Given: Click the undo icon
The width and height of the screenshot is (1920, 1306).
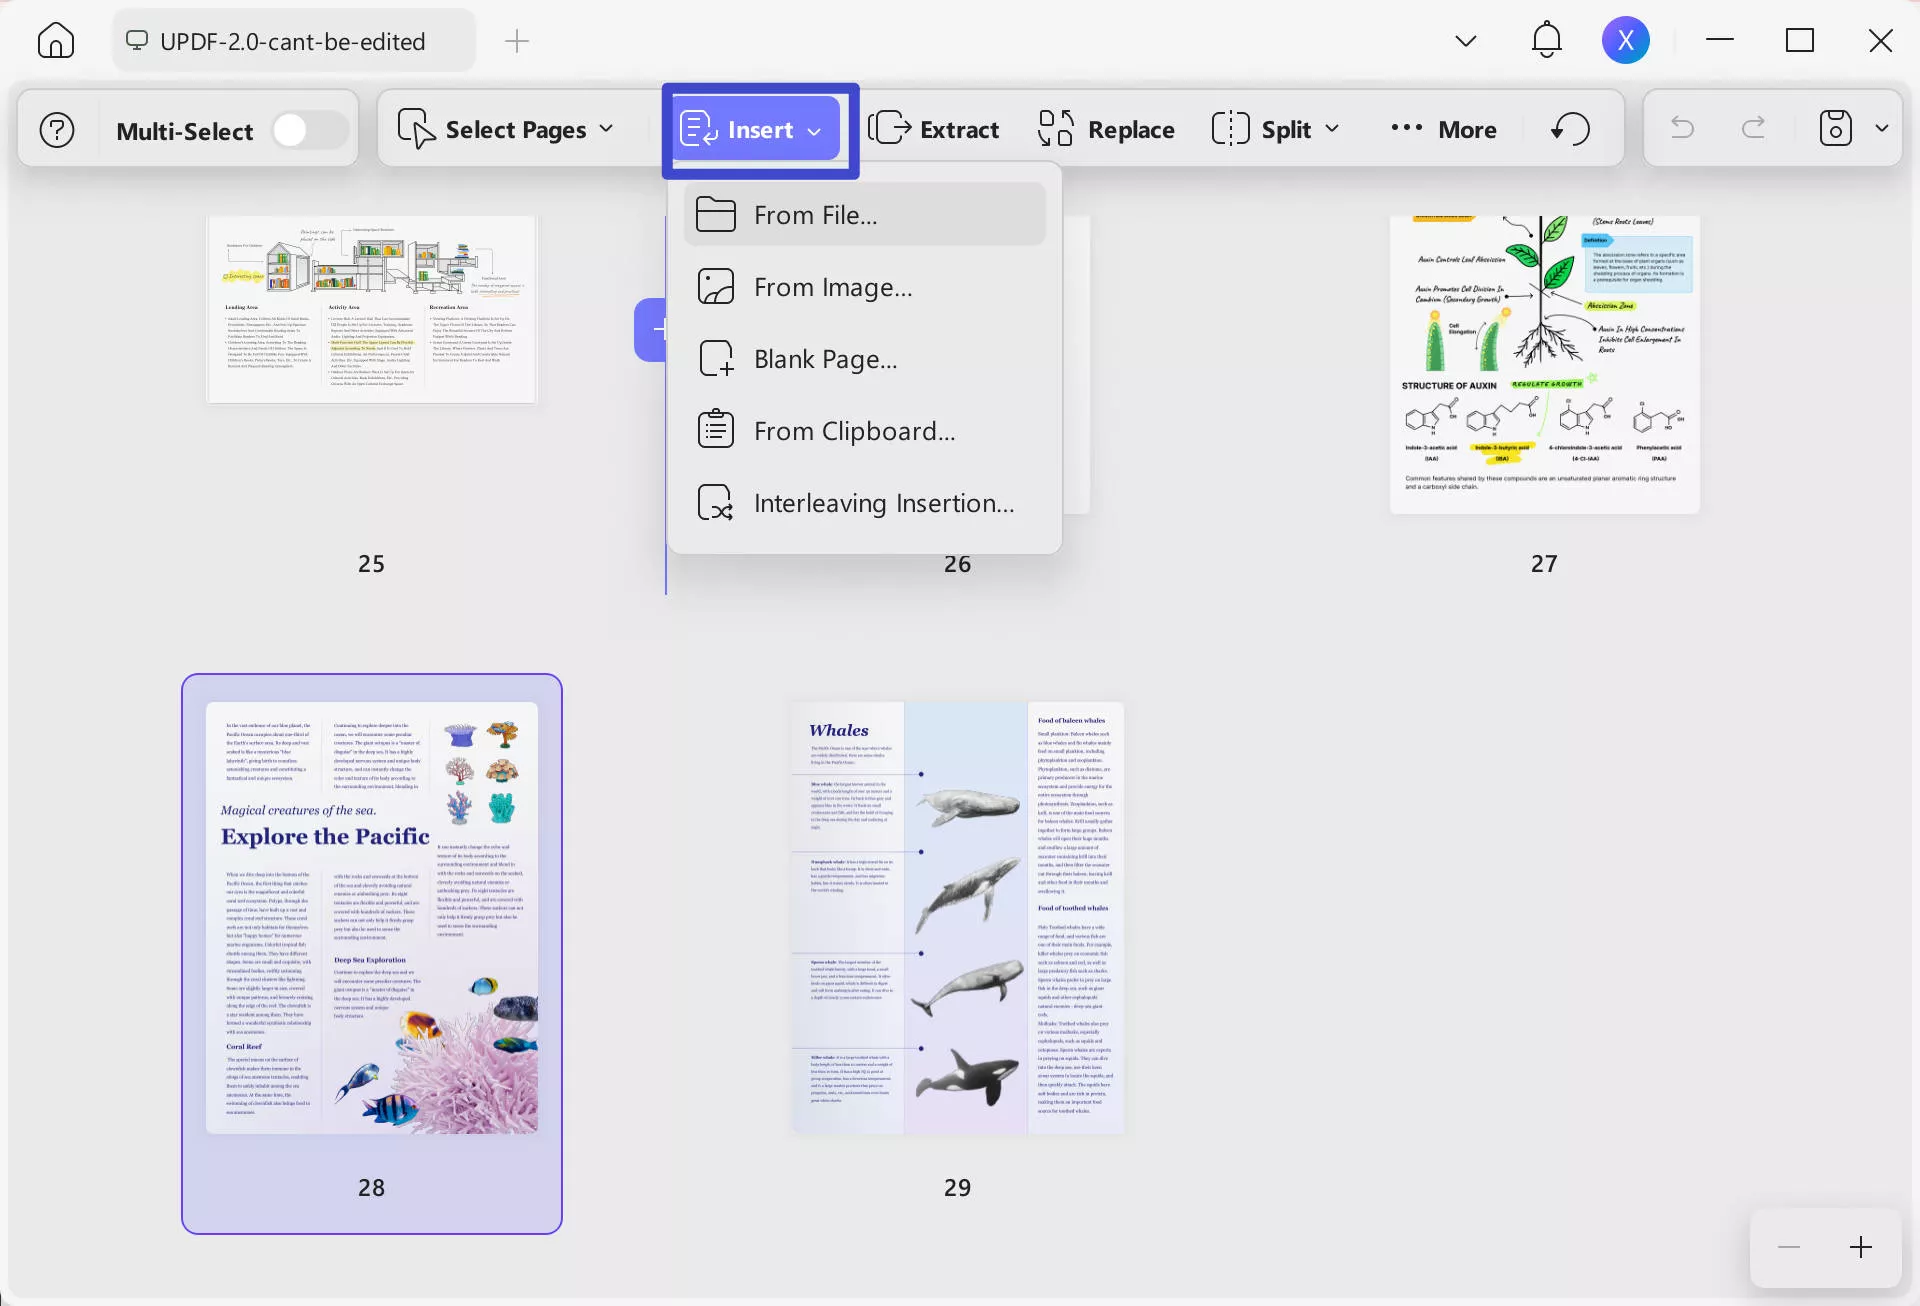Looking at the screenshot, I should pos(1683,128).
